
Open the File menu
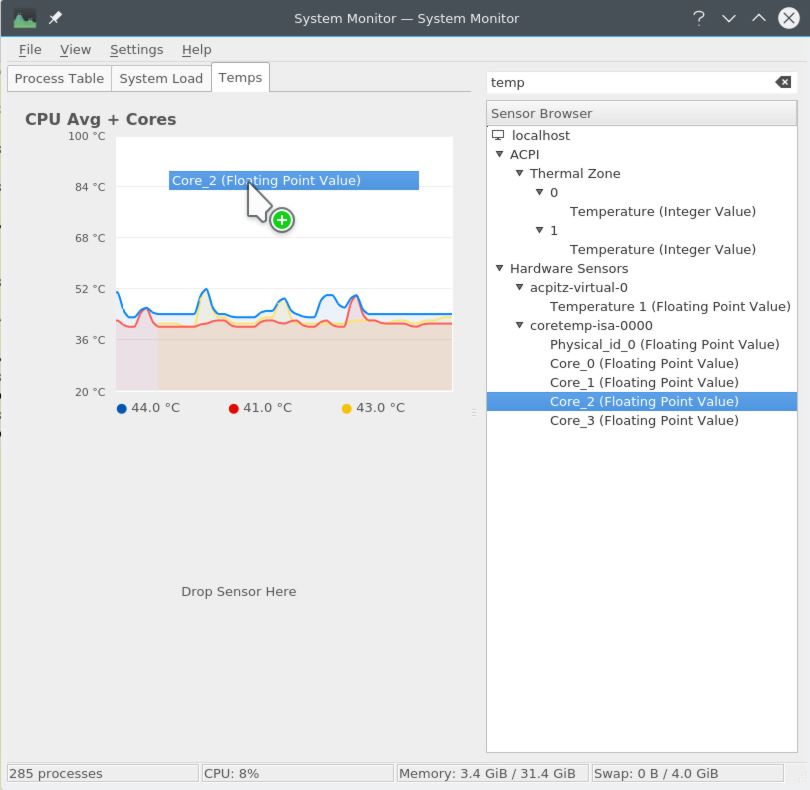pos(30,50)
